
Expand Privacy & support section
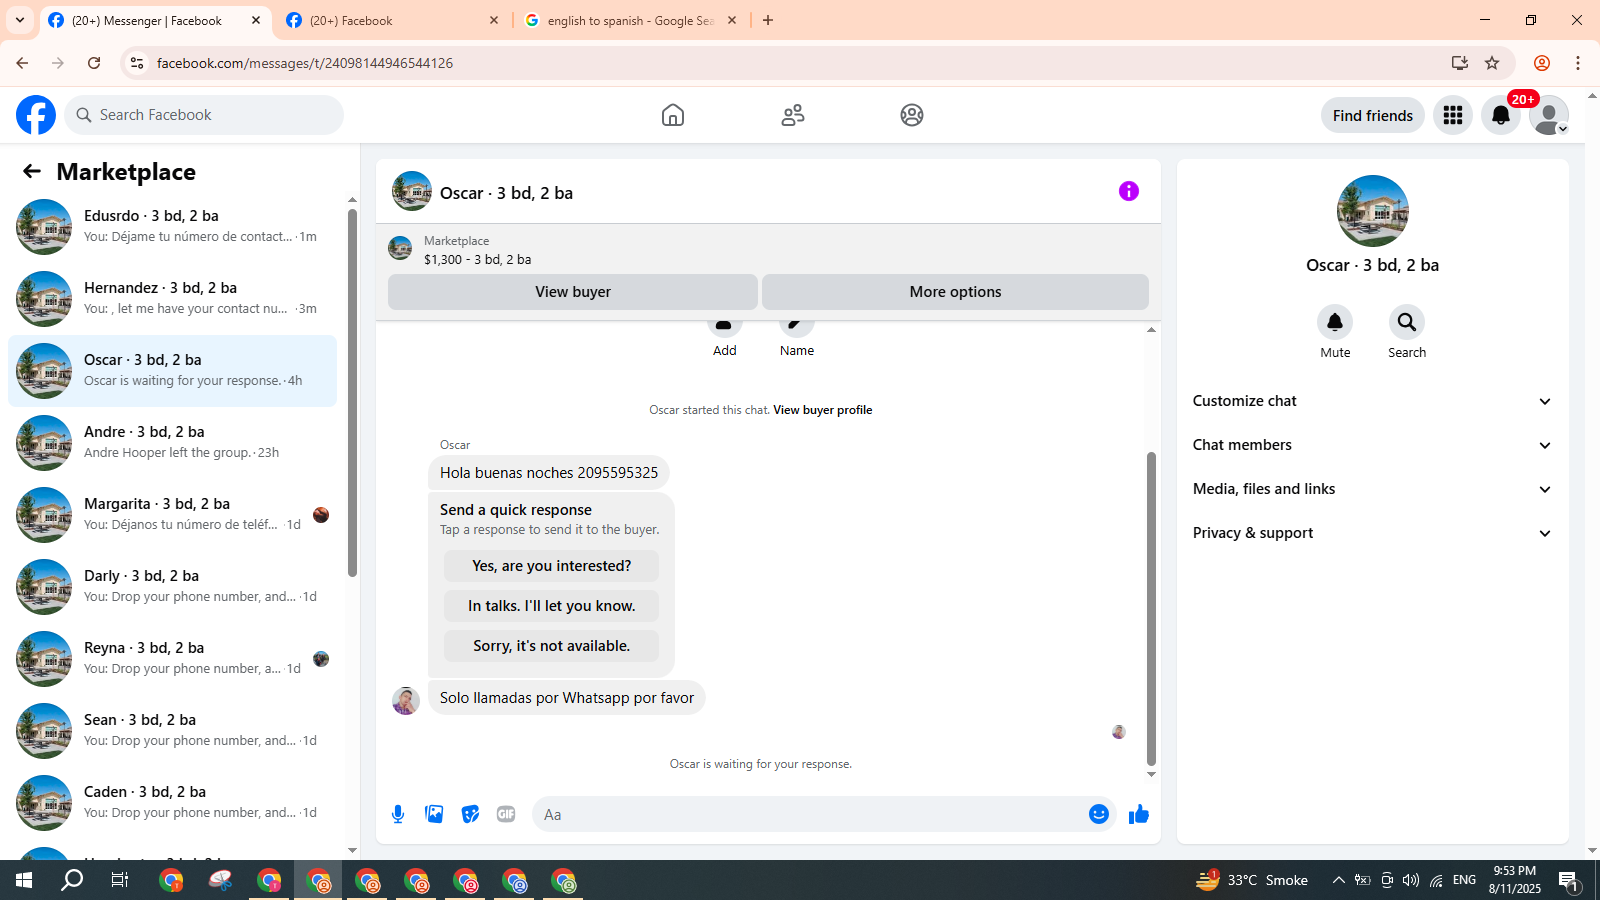pos(1373,533)
